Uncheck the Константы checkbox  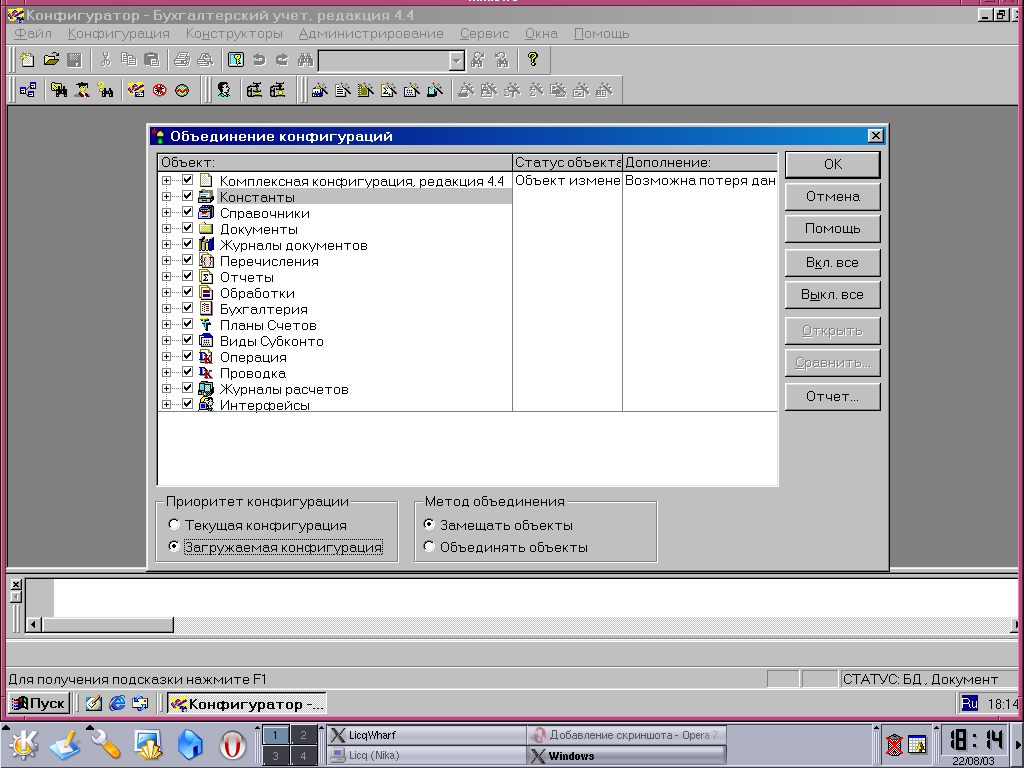[x=187, y=196]
